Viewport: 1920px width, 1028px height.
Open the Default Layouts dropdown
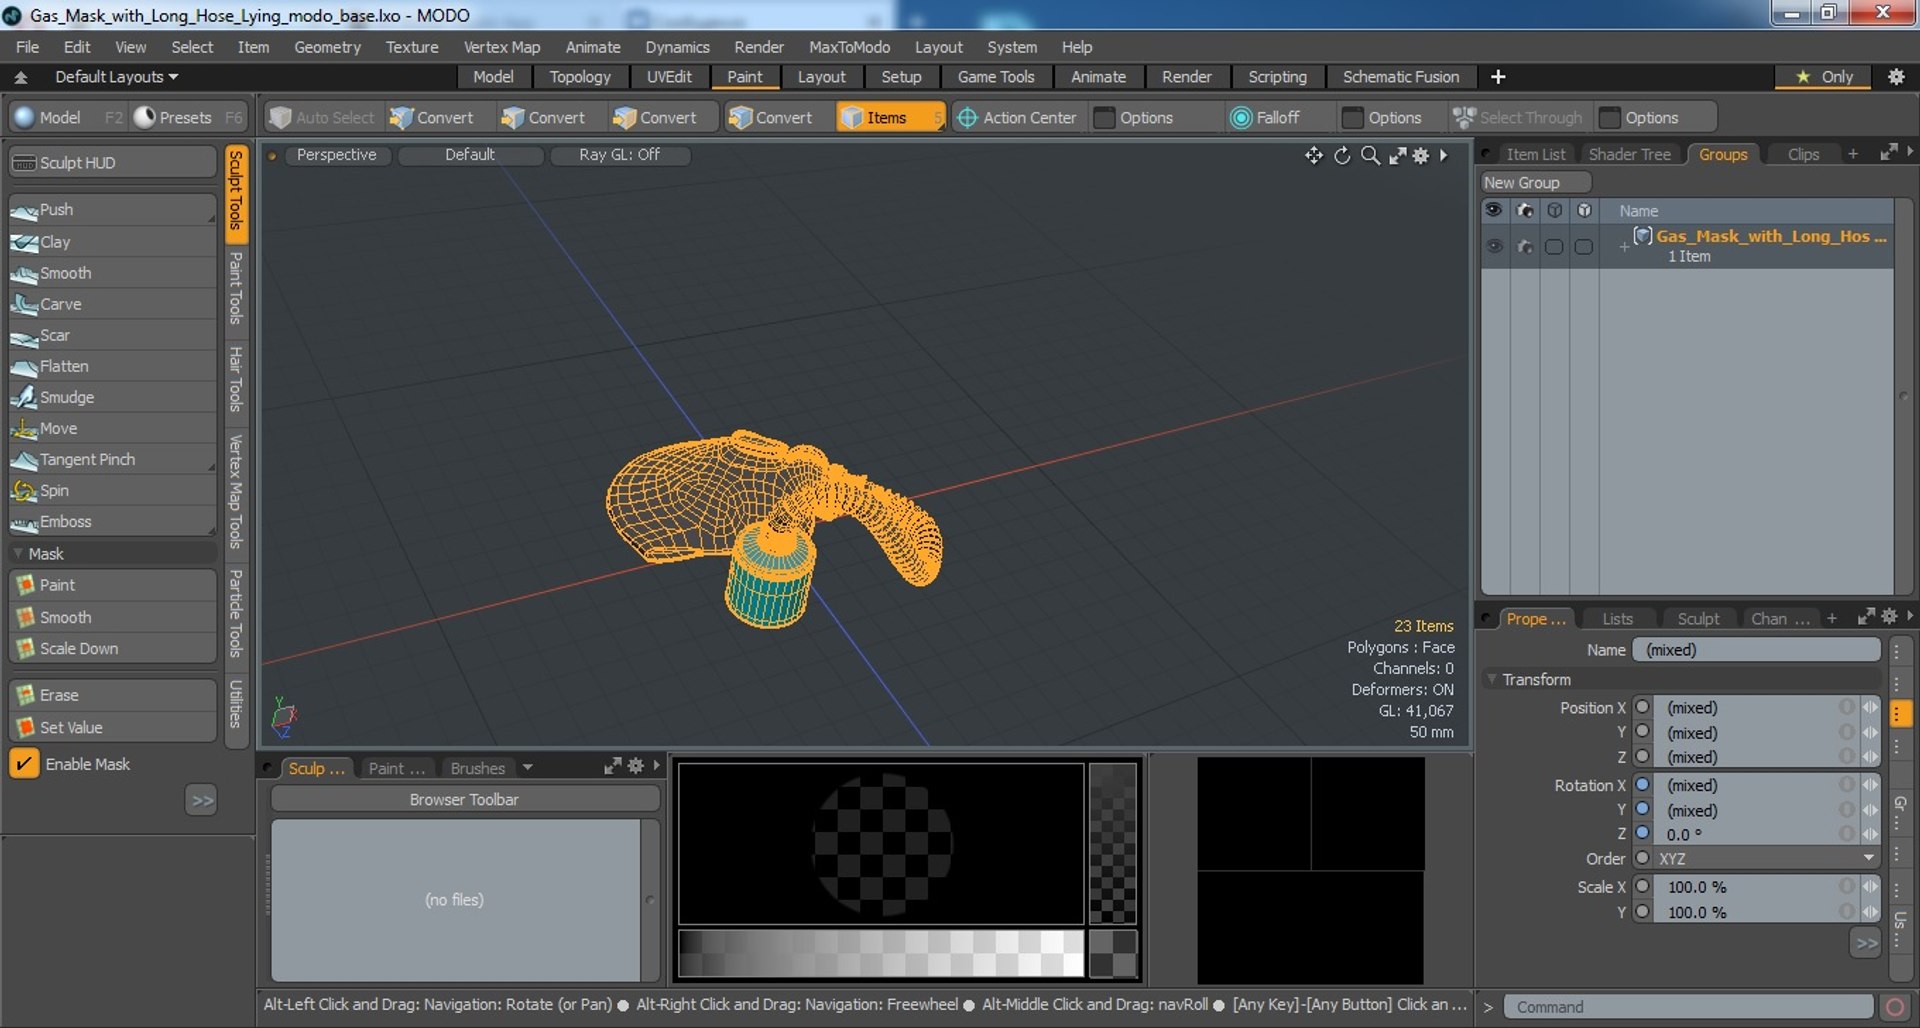tap(115, 77)
